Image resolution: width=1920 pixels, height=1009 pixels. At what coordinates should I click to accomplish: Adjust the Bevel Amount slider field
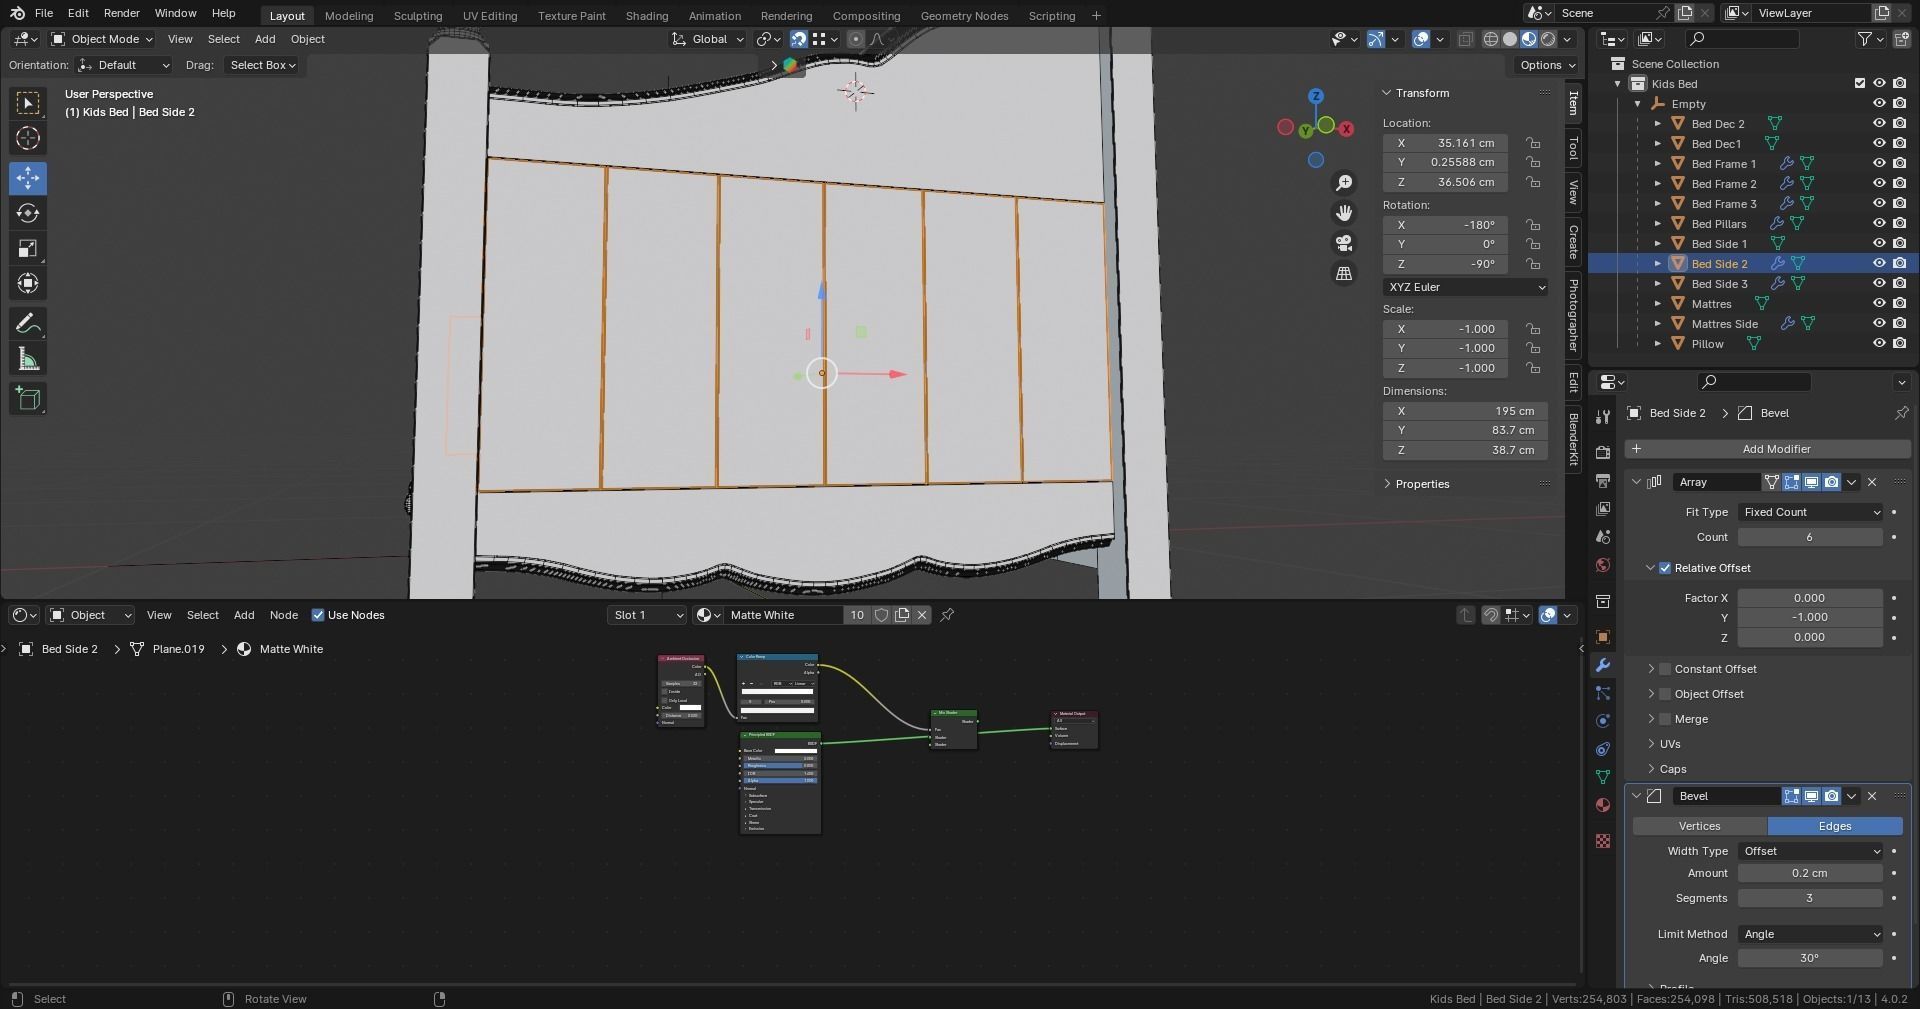pos(1810,873)
